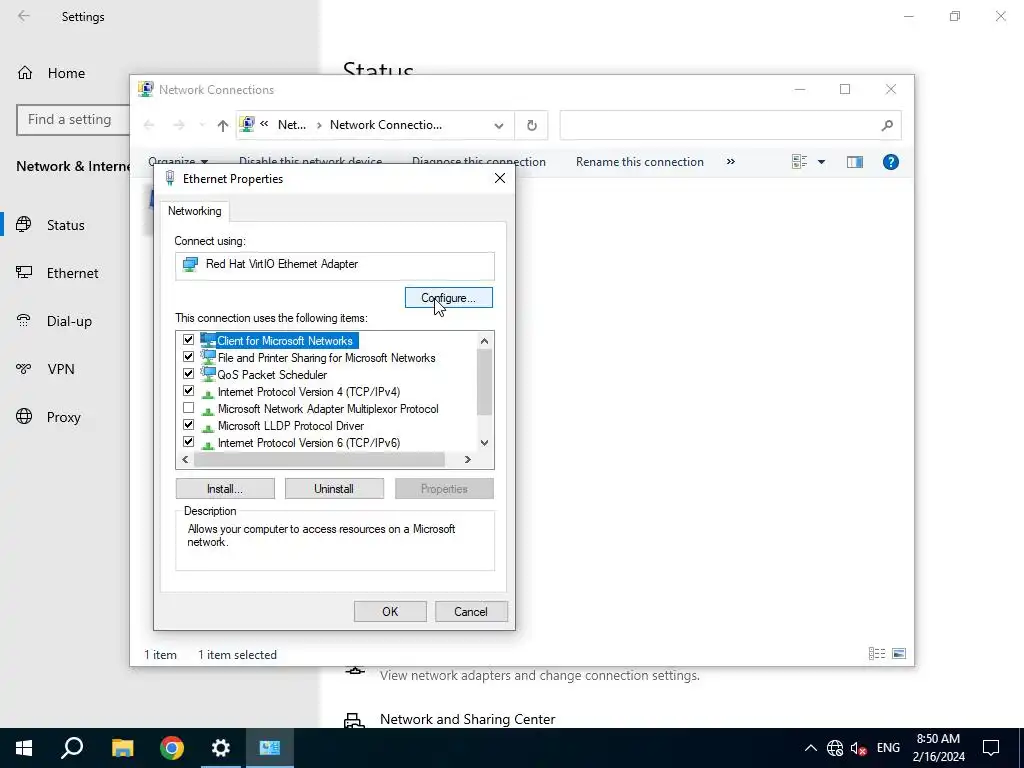The width and height of the screenshot is (1024, 768).
Task: Click Net... breadcrumb in address bar
Action: click(292, 125)
